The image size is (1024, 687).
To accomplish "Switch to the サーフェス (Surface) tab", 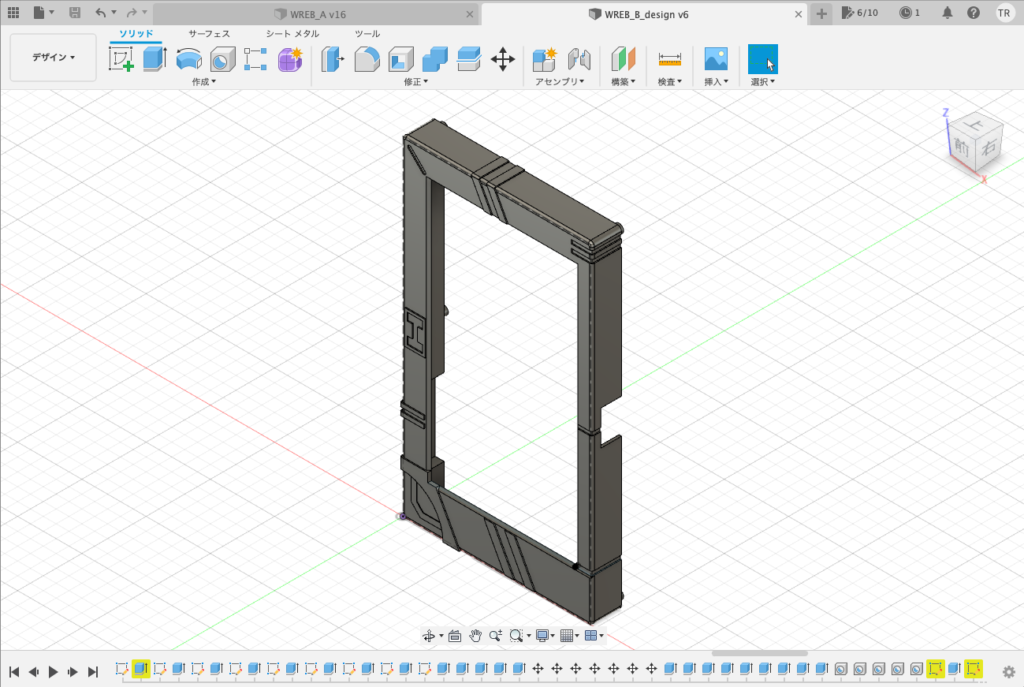I will (209, 34).
